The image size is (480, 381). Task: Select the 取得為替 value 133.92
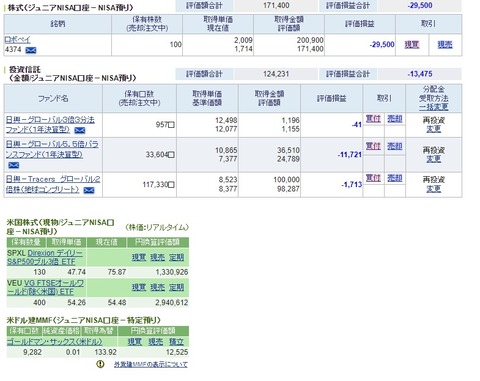coord(105,352)
